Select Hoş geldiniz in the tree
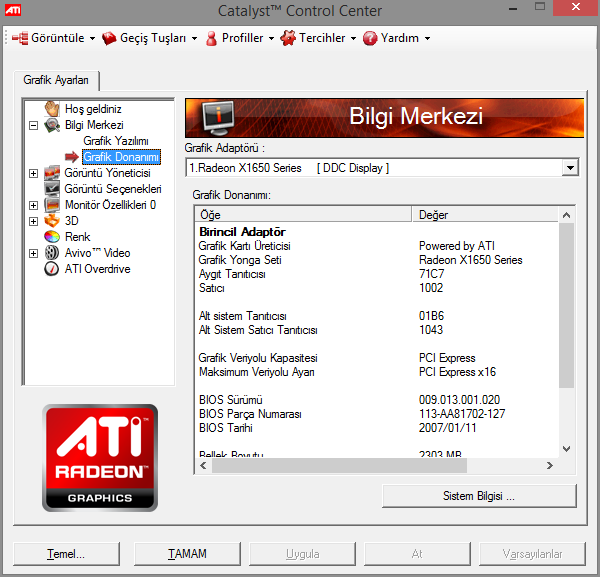This screenshot has width=600, height=577. pos(93,109)
